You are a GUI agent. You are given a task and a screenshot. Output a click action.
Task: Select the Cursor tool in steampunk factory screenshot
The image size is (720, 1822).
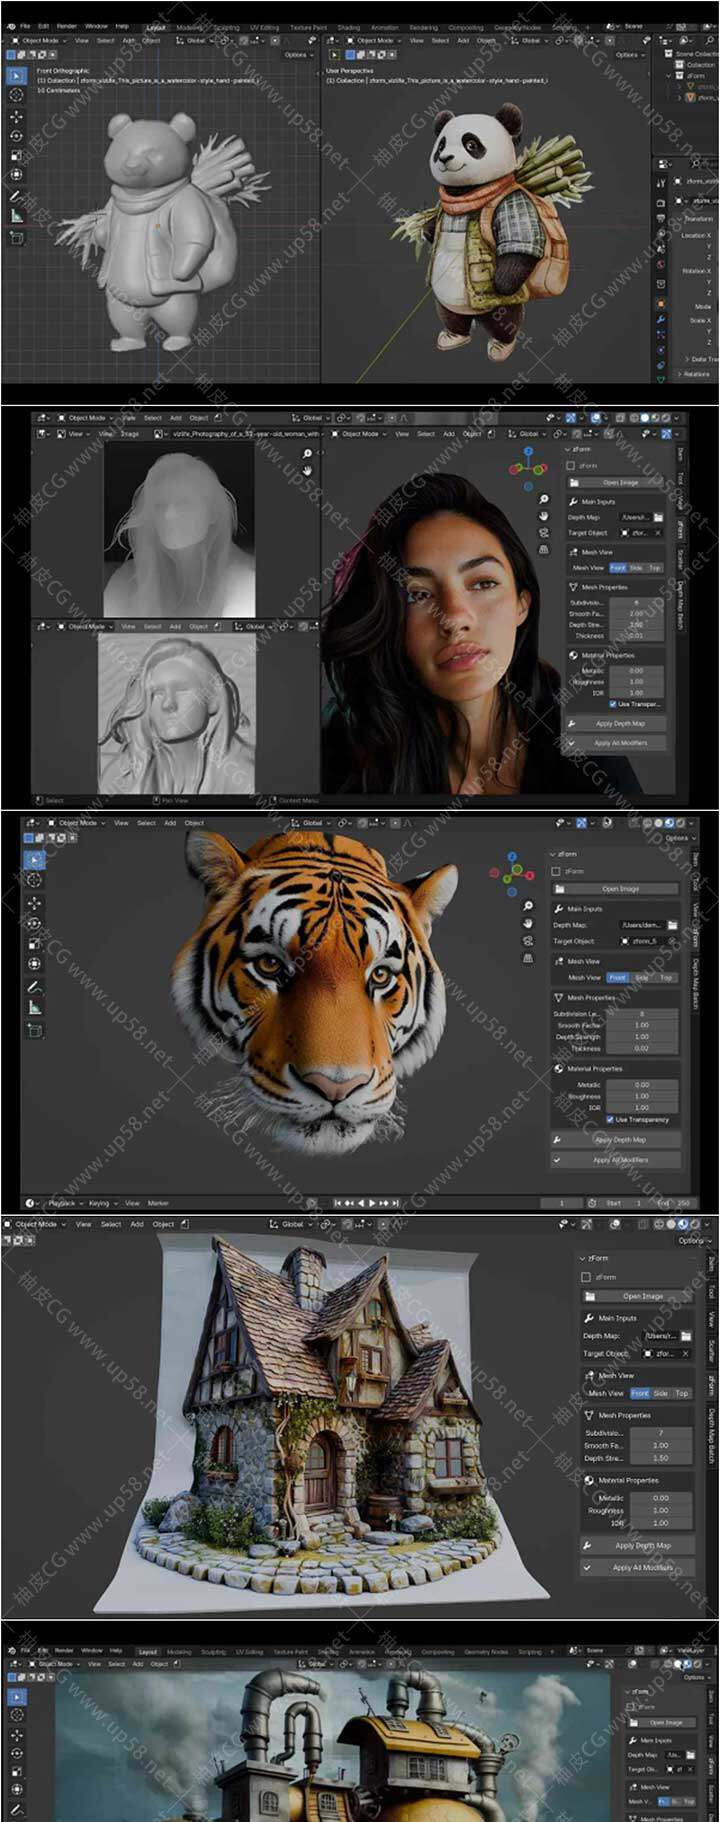(x=16, y=1714)
